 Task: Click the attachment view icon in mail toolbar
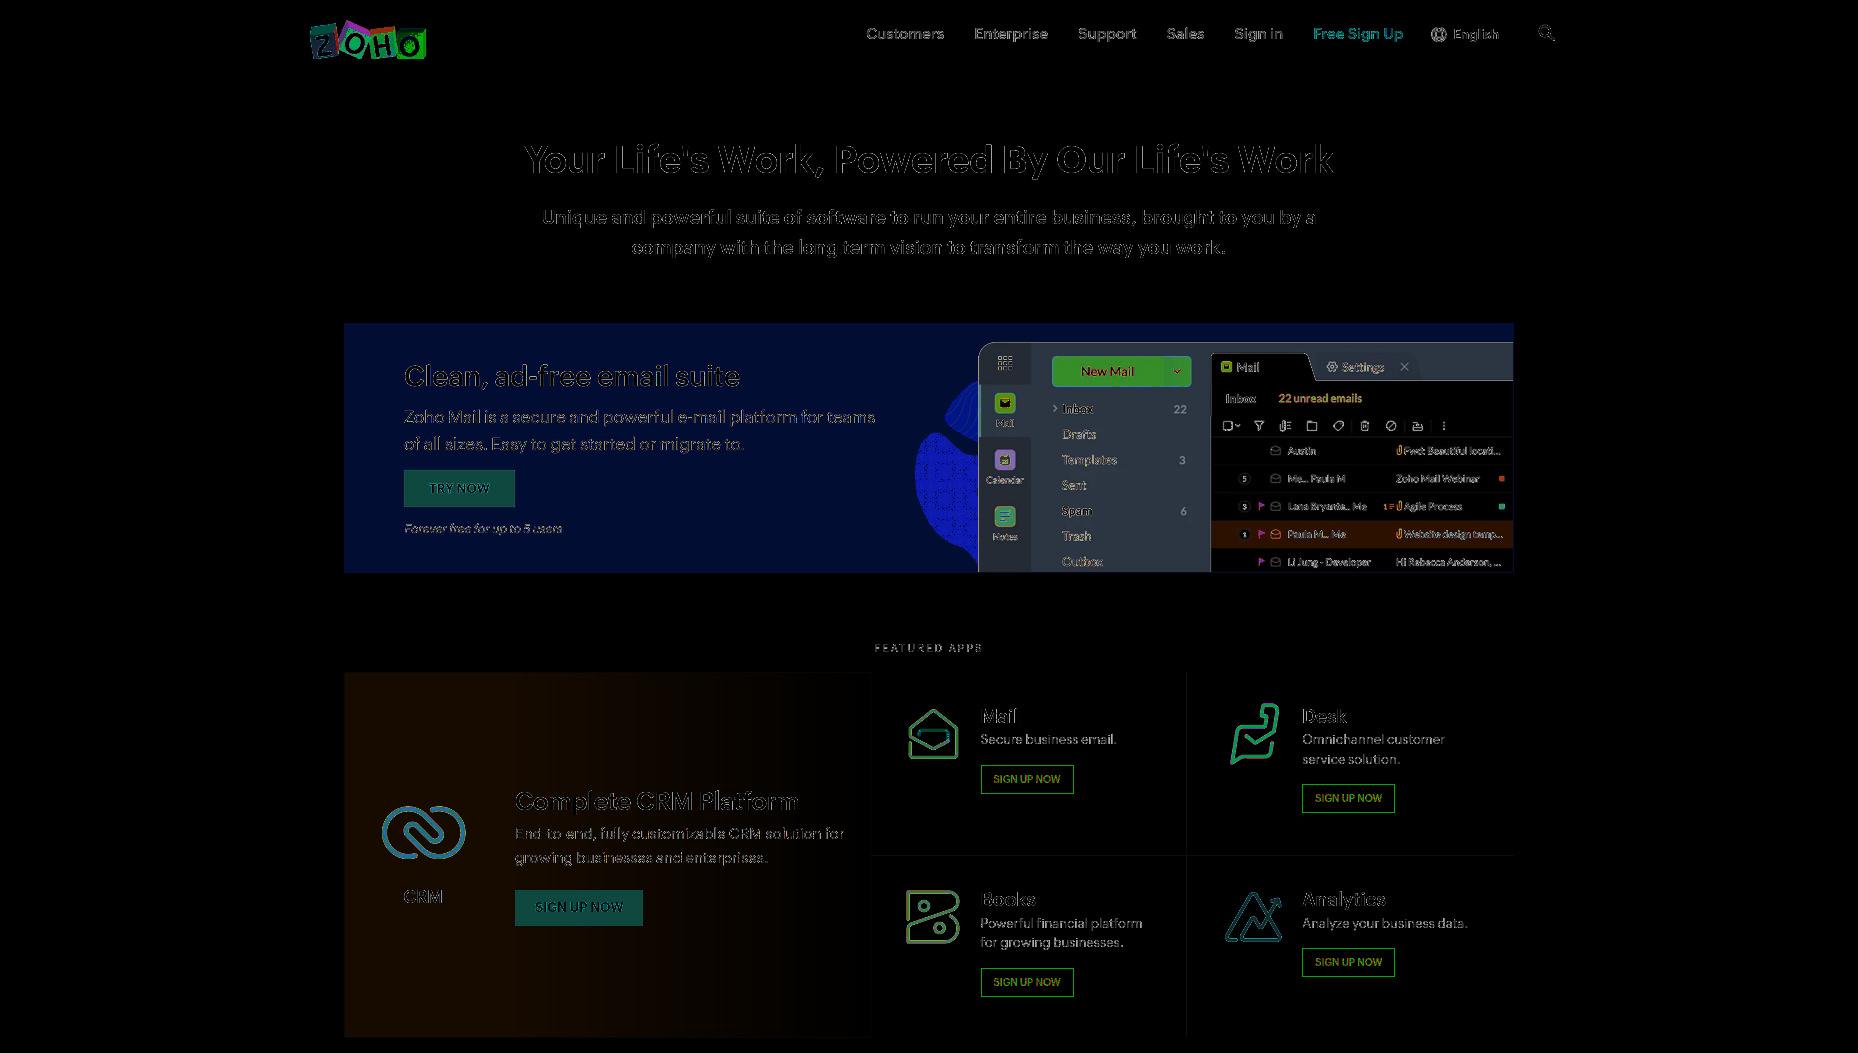[1285, 426]
